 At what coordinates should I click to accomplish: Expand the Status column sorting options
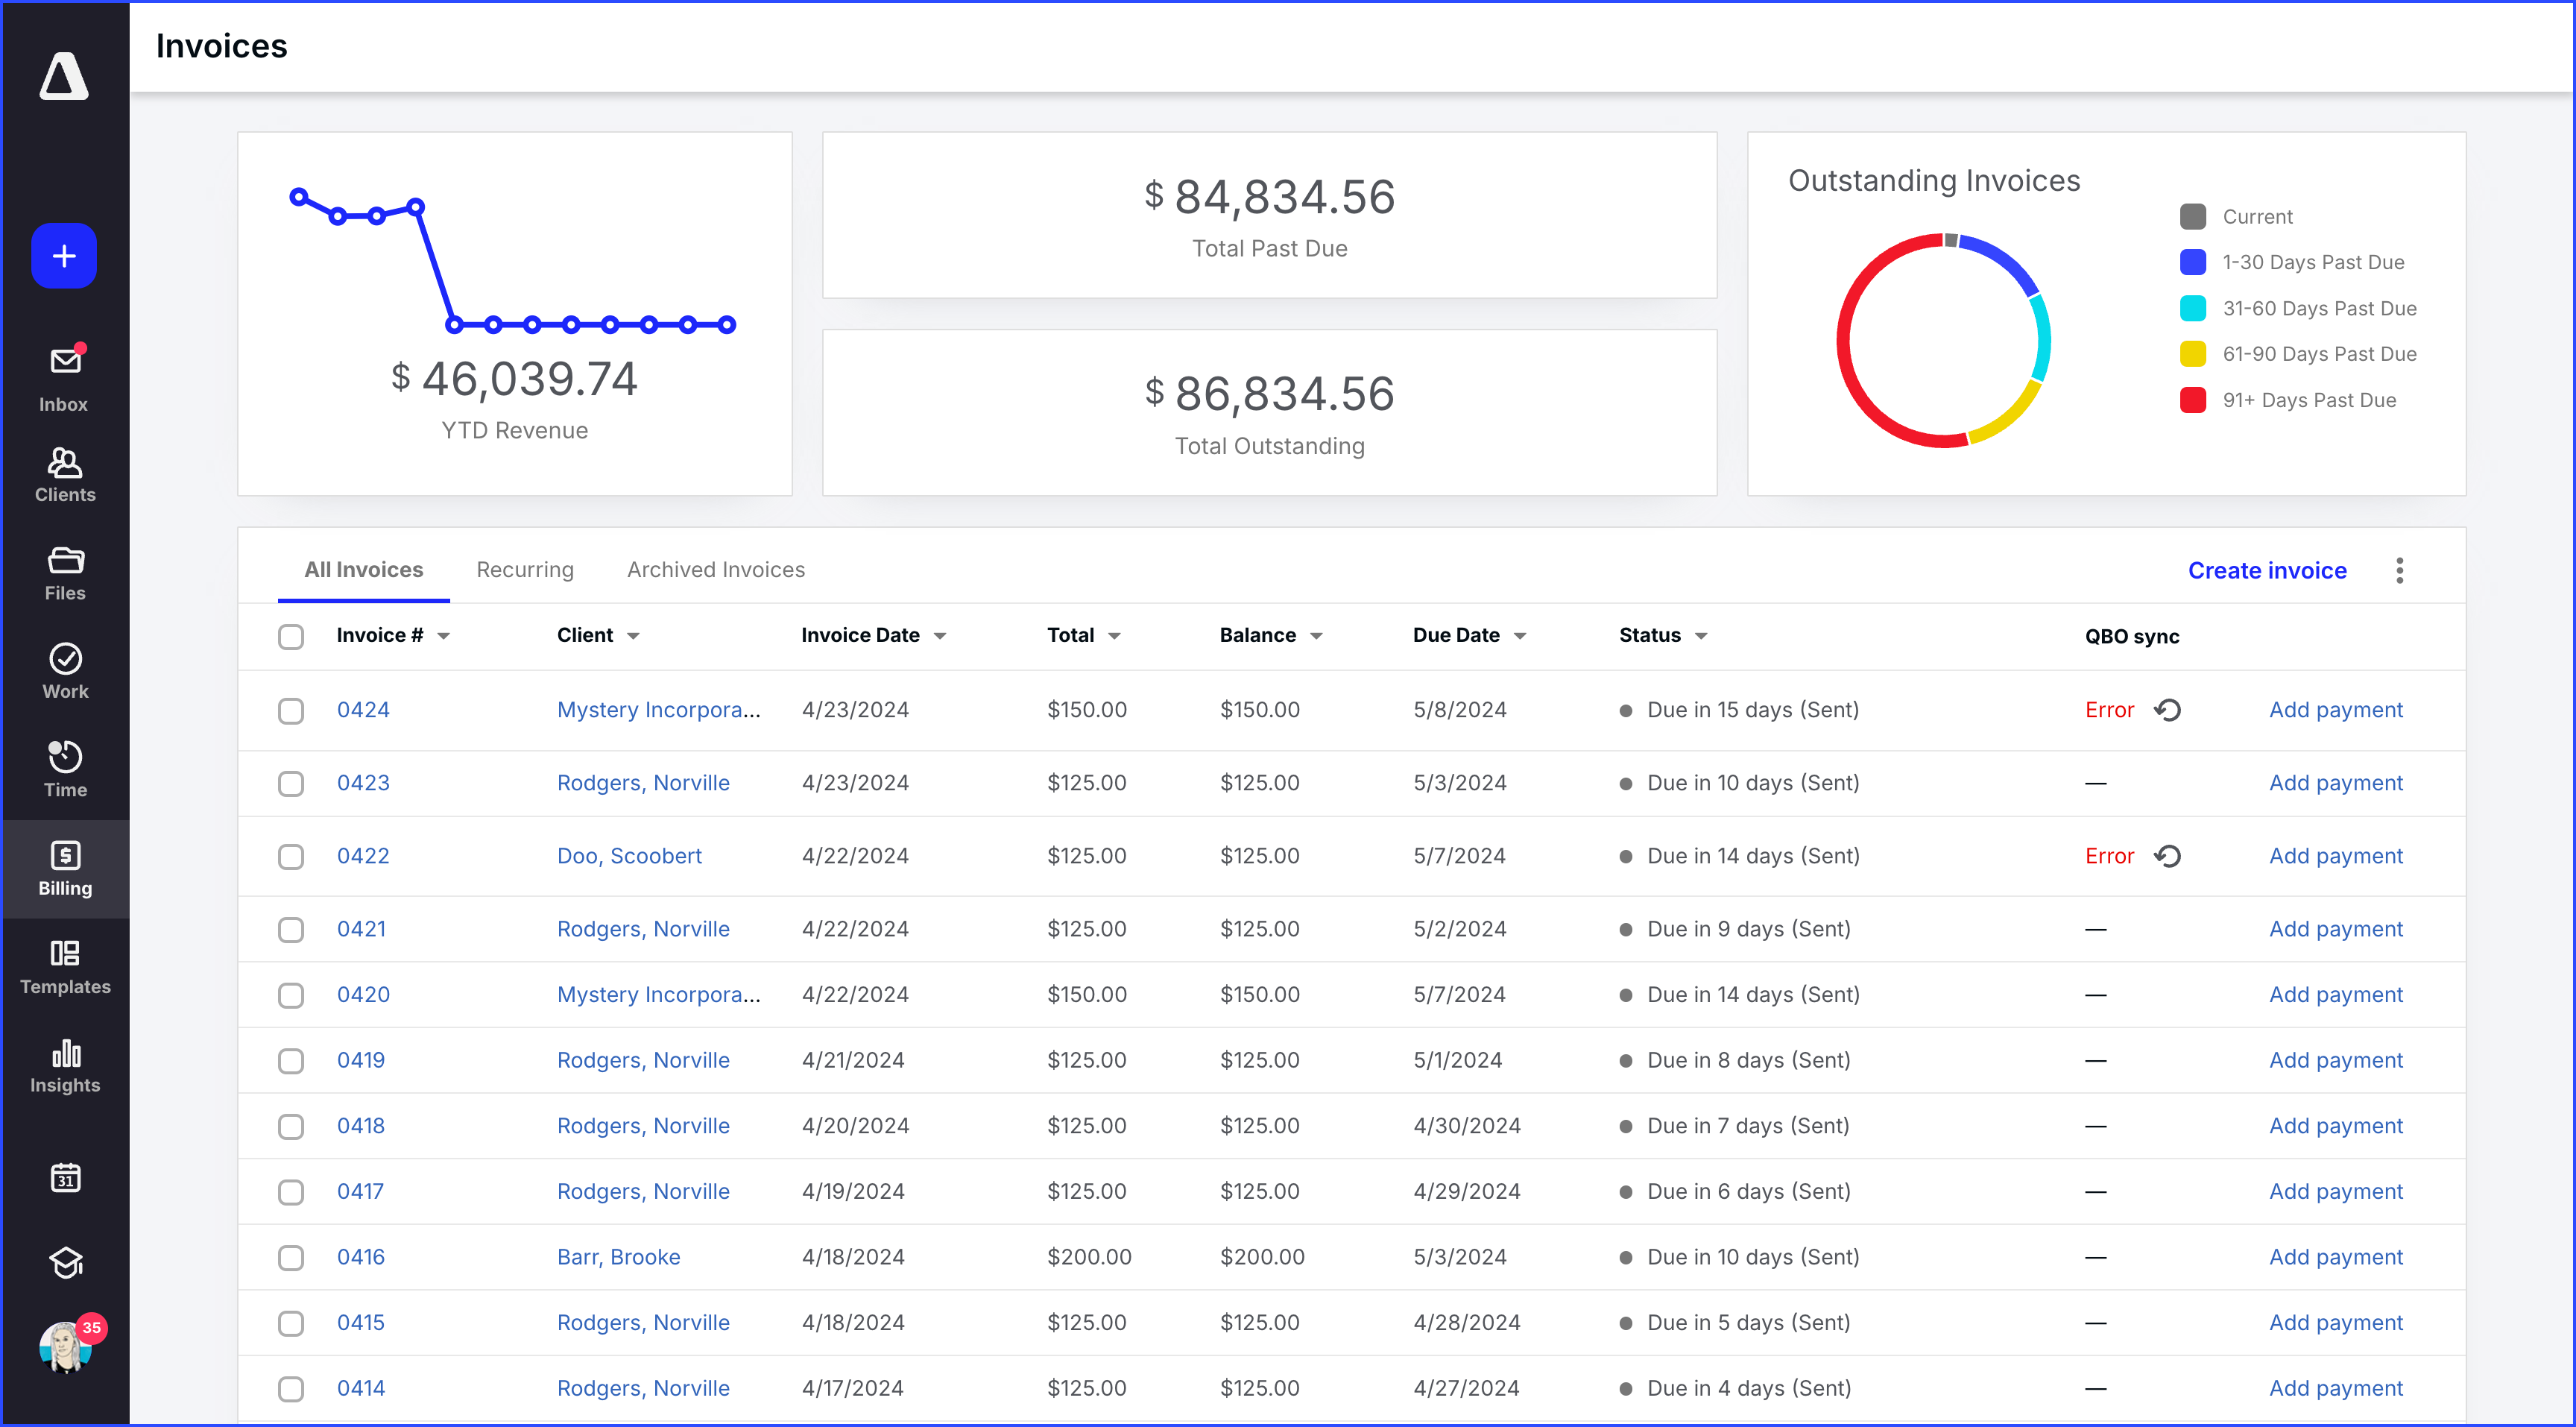click(x=1703, y=635)
